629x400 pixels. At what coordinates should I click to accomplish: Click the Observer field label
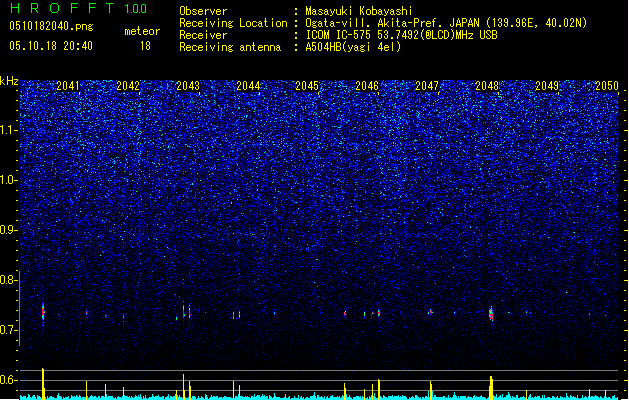pyautogui.click(x=203, y=11)
